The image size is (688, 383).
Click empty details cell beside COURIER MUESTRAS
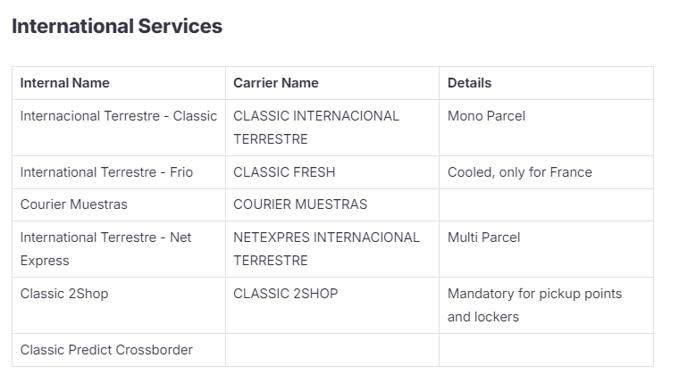[x=546, y=204]
